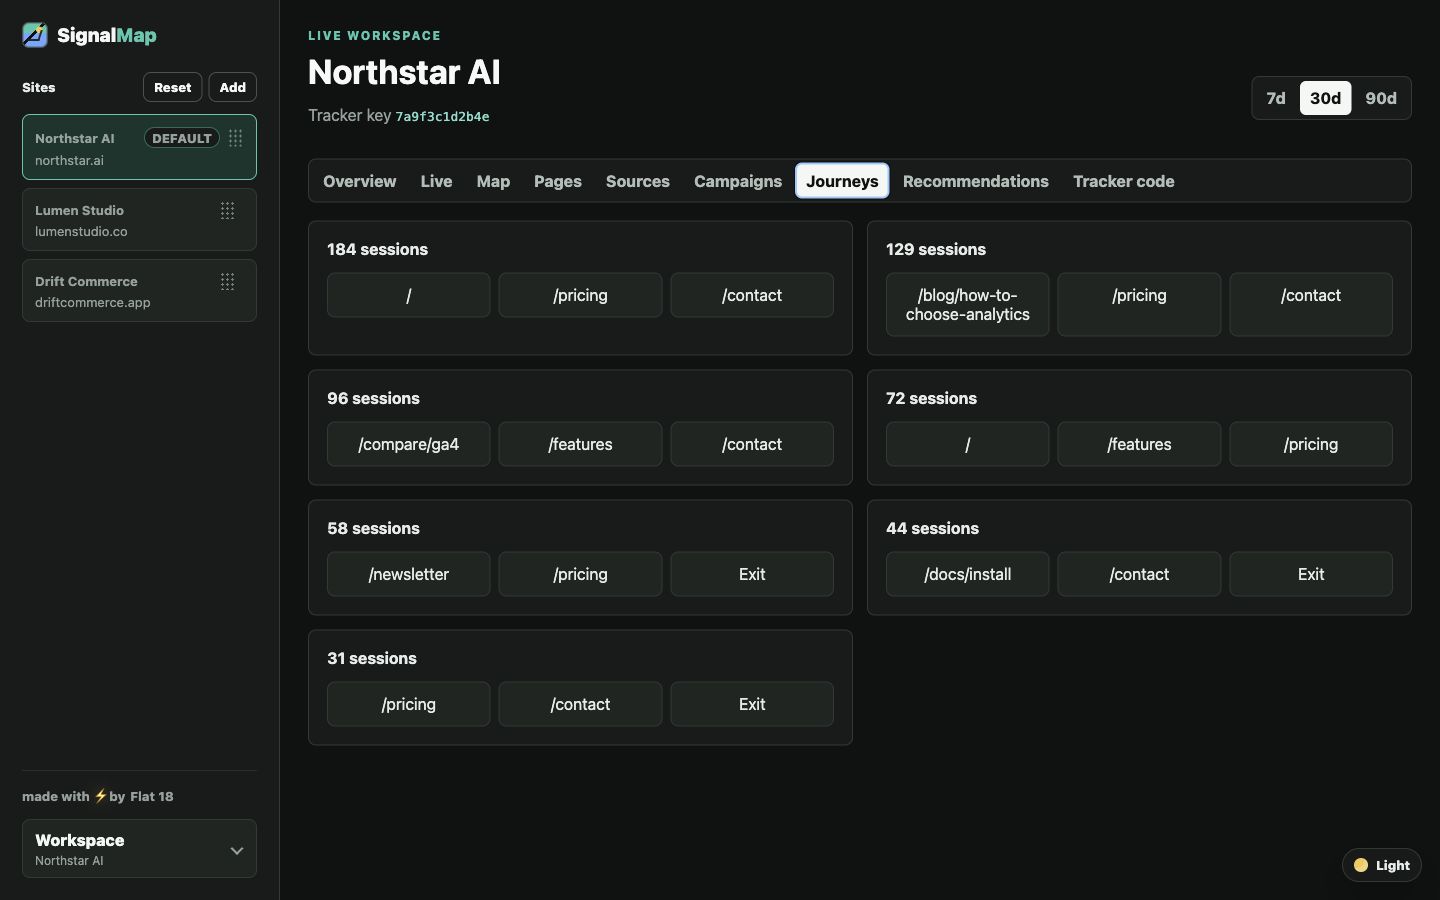The width and height of the screenshot is (1440, 900).
Task: Click /pricing in the 129 sessions journey
Action: (x=1139, y=305)
